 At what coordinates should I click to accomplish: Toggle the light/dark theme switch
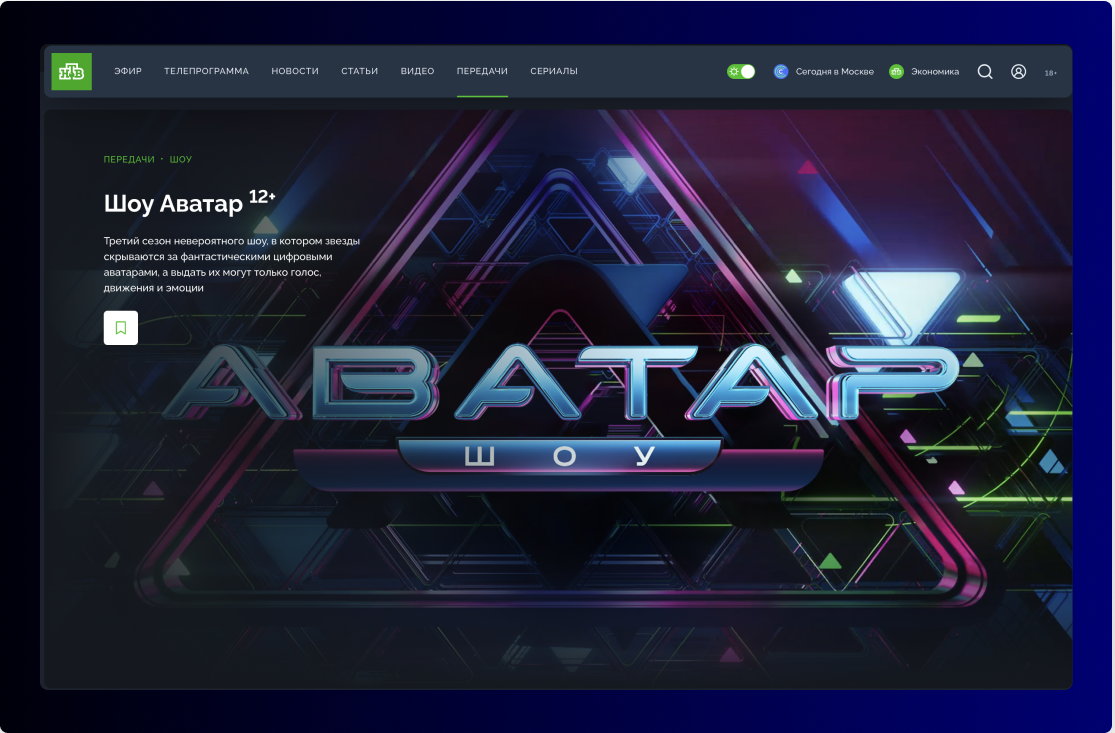coord(741,71)
